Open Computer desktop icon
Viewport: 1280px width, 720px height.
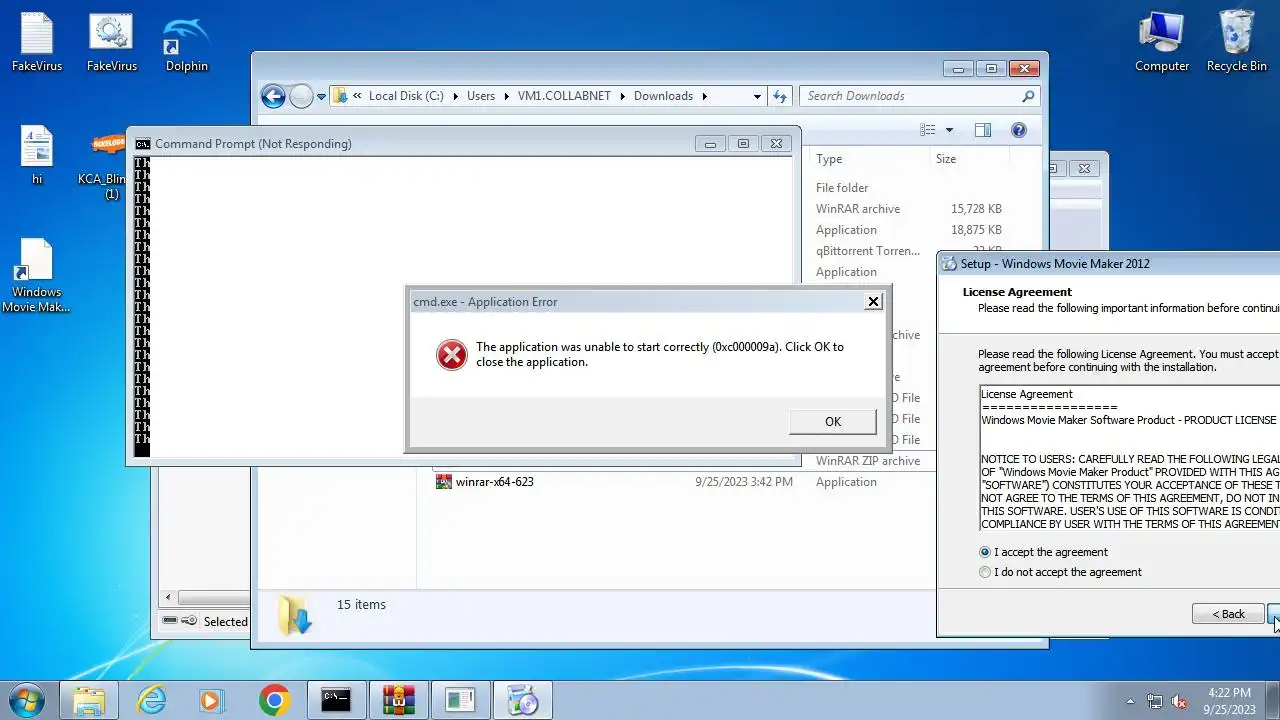click(x=1162, y=42)
